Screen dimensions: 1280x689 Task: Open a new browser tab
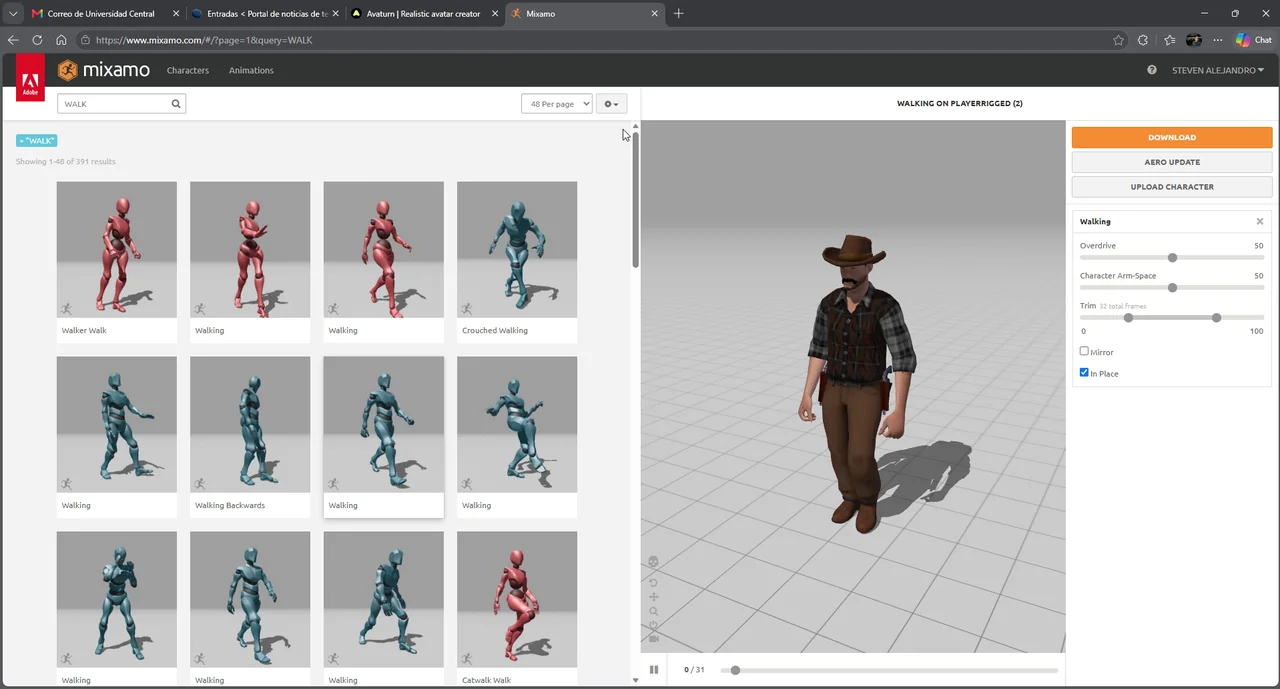coord(678,13)
